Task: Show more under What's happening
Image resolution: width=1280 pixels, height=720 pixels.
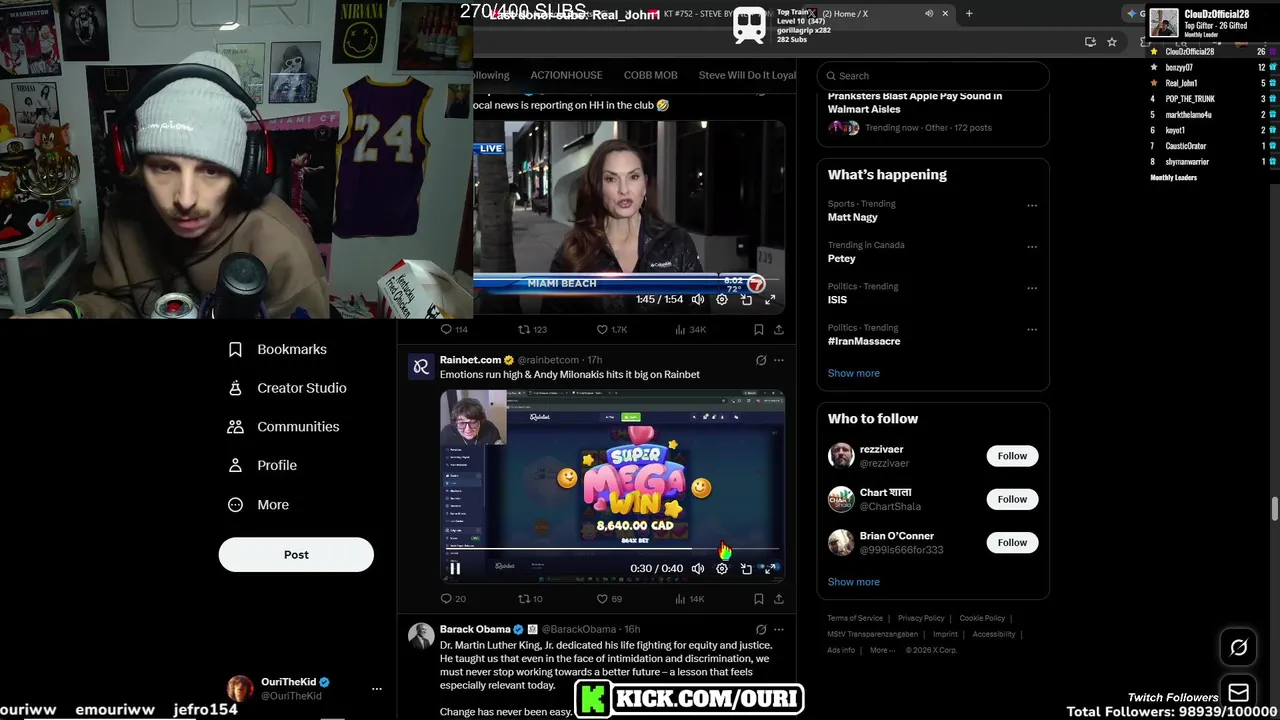Action: point(854,373)
